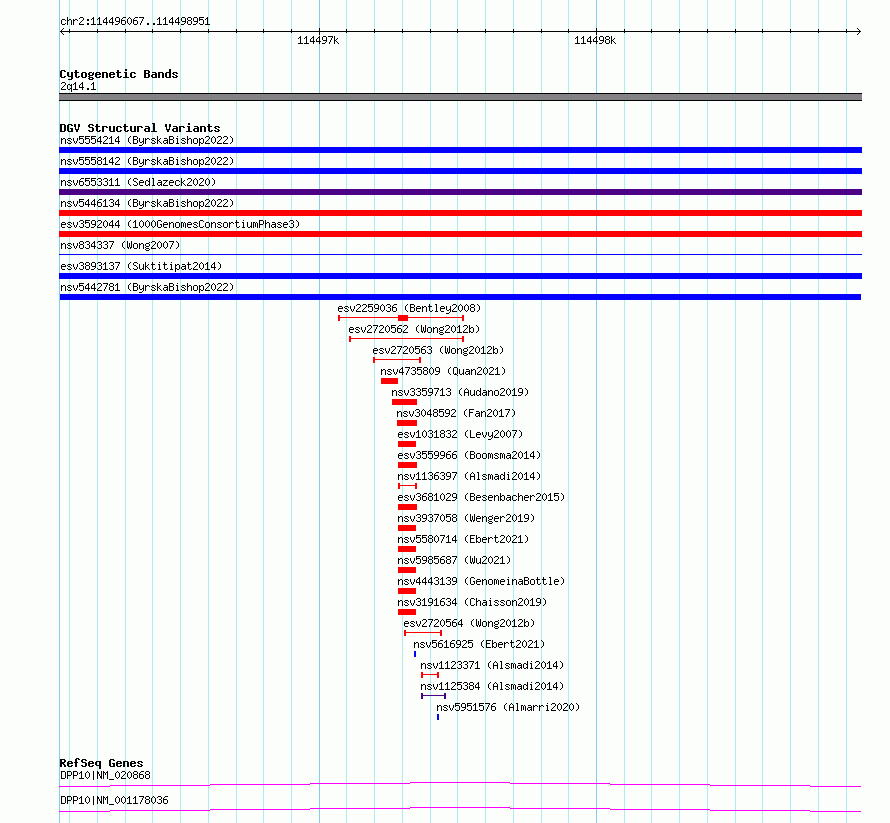890x823 pixels.
Task: Click nsv5985687 (Wu2021) label
Action: pos(454,560)
